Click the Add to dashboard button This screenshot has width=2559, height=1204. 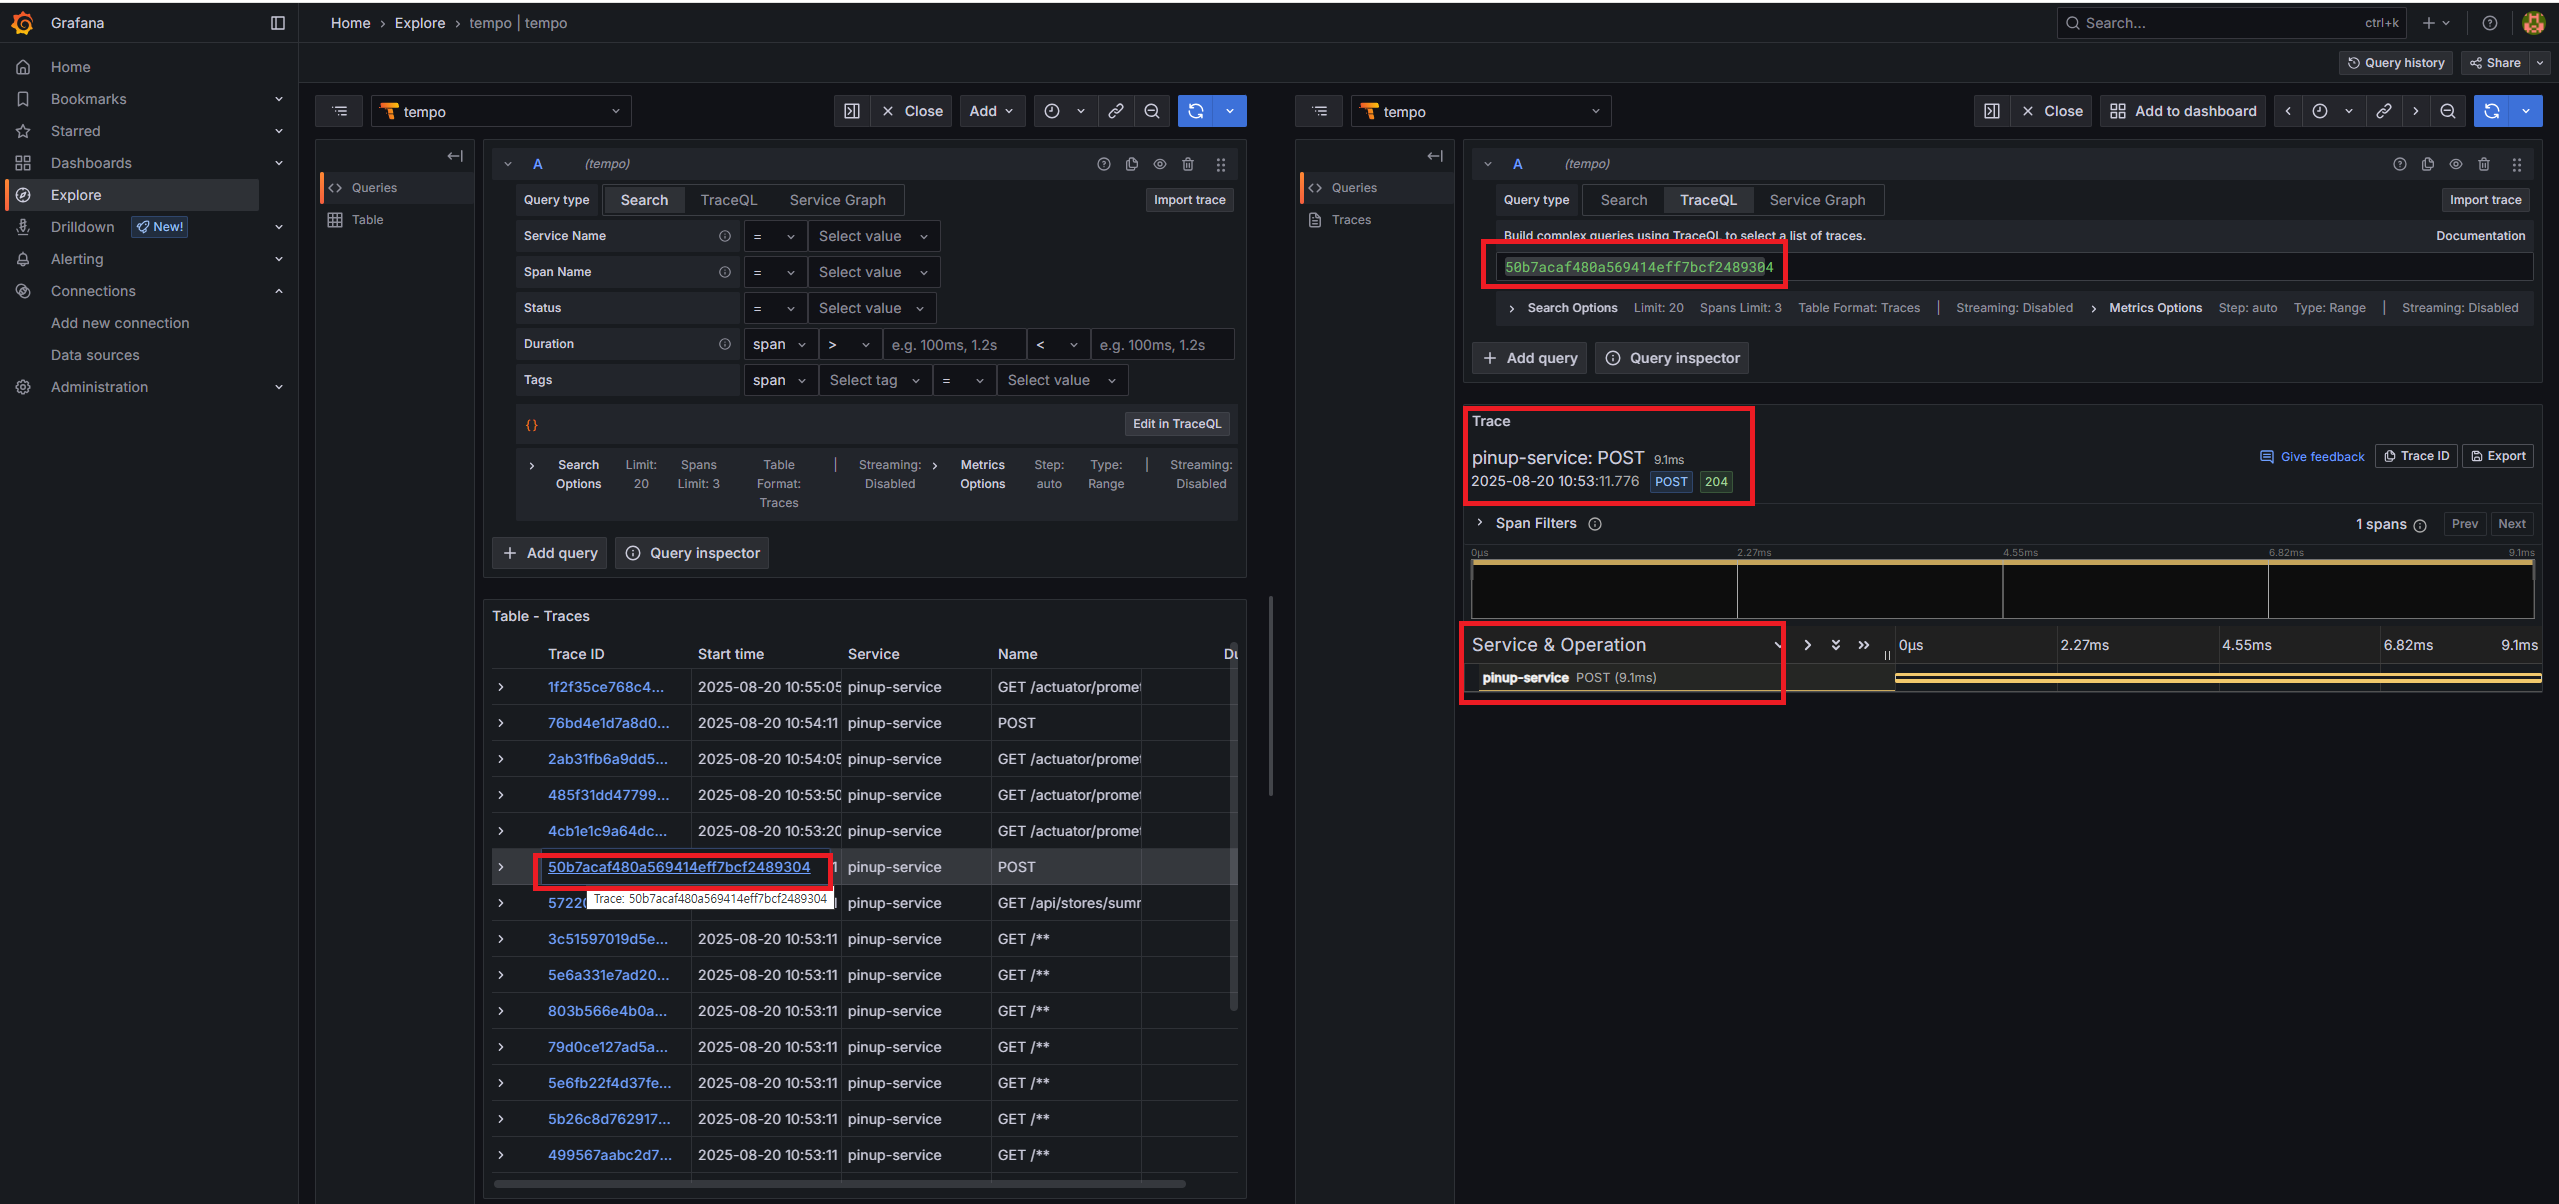(x=2183, y=111)
